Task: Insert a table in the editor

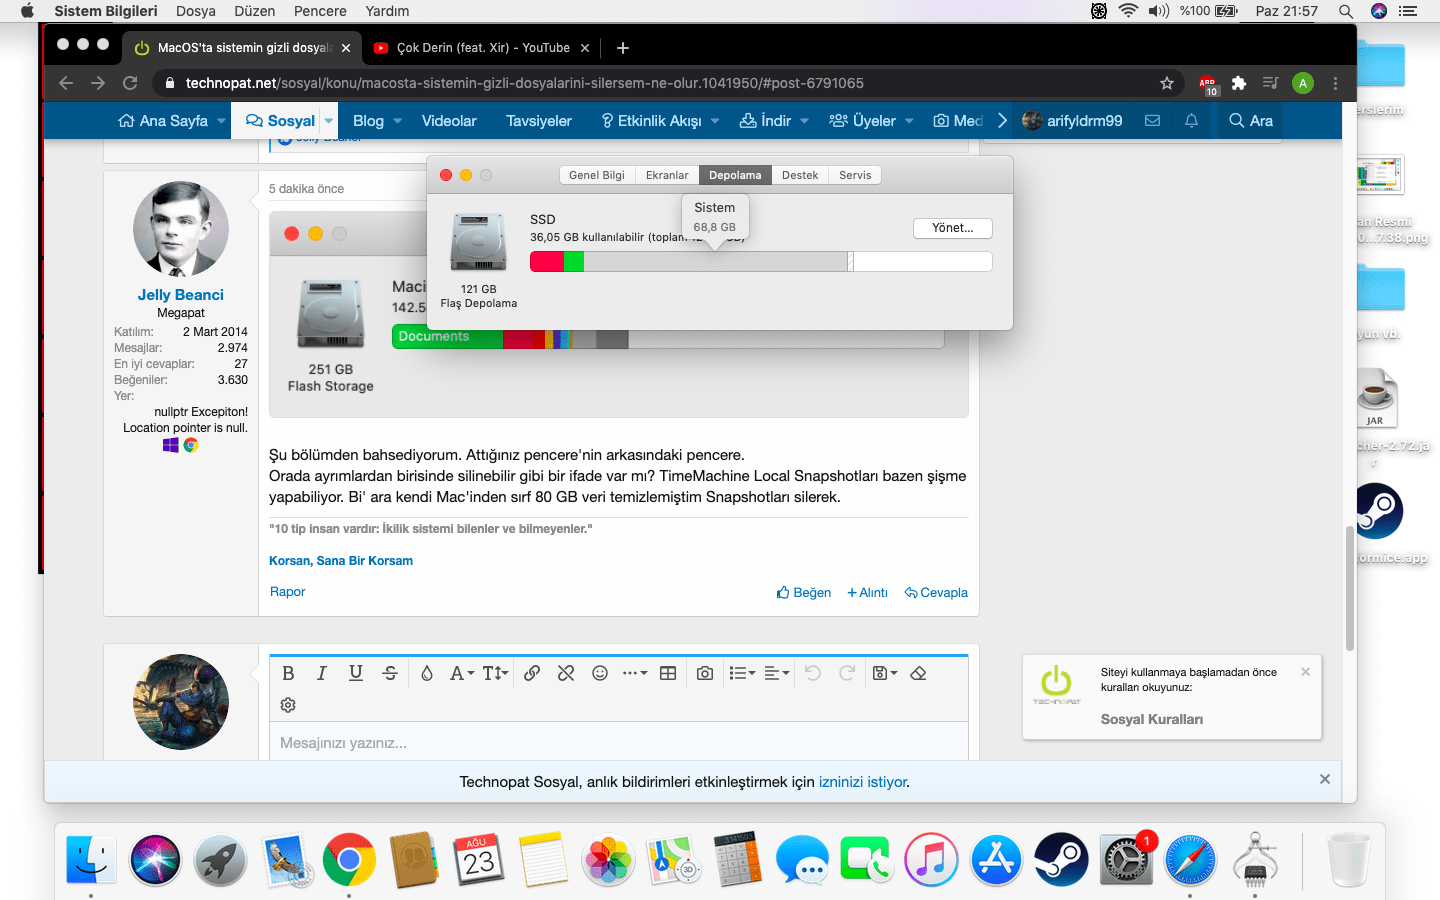Action: click(668, 673)
